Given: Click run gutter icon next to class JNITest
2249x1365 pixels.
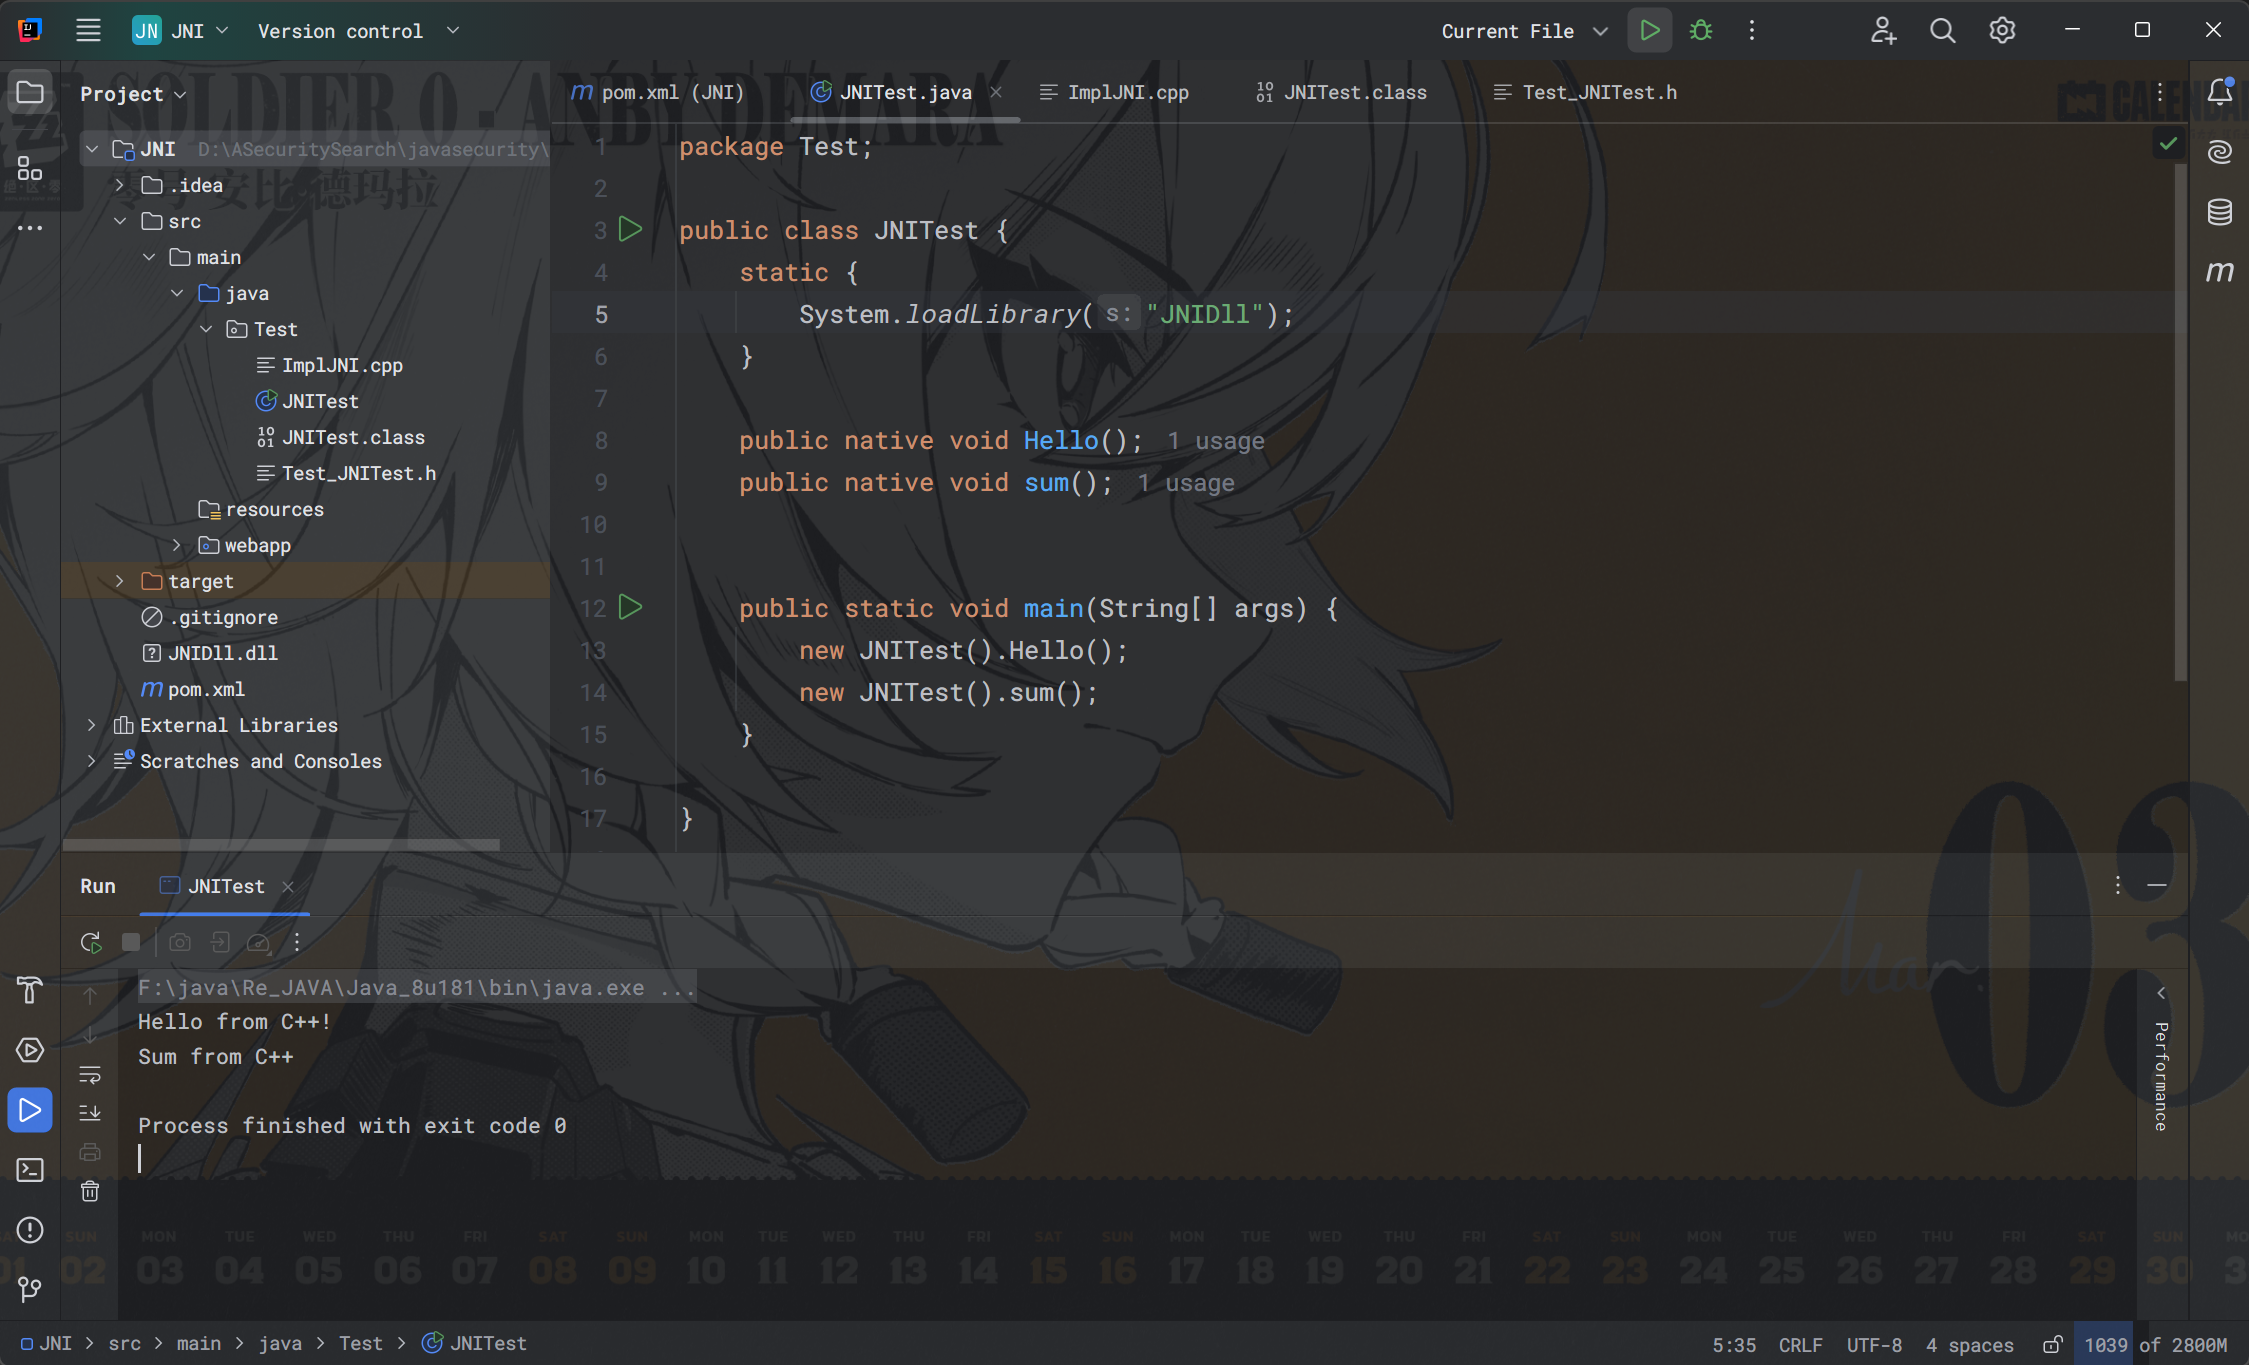Looking at the screenshot, I should pos(630,230).
